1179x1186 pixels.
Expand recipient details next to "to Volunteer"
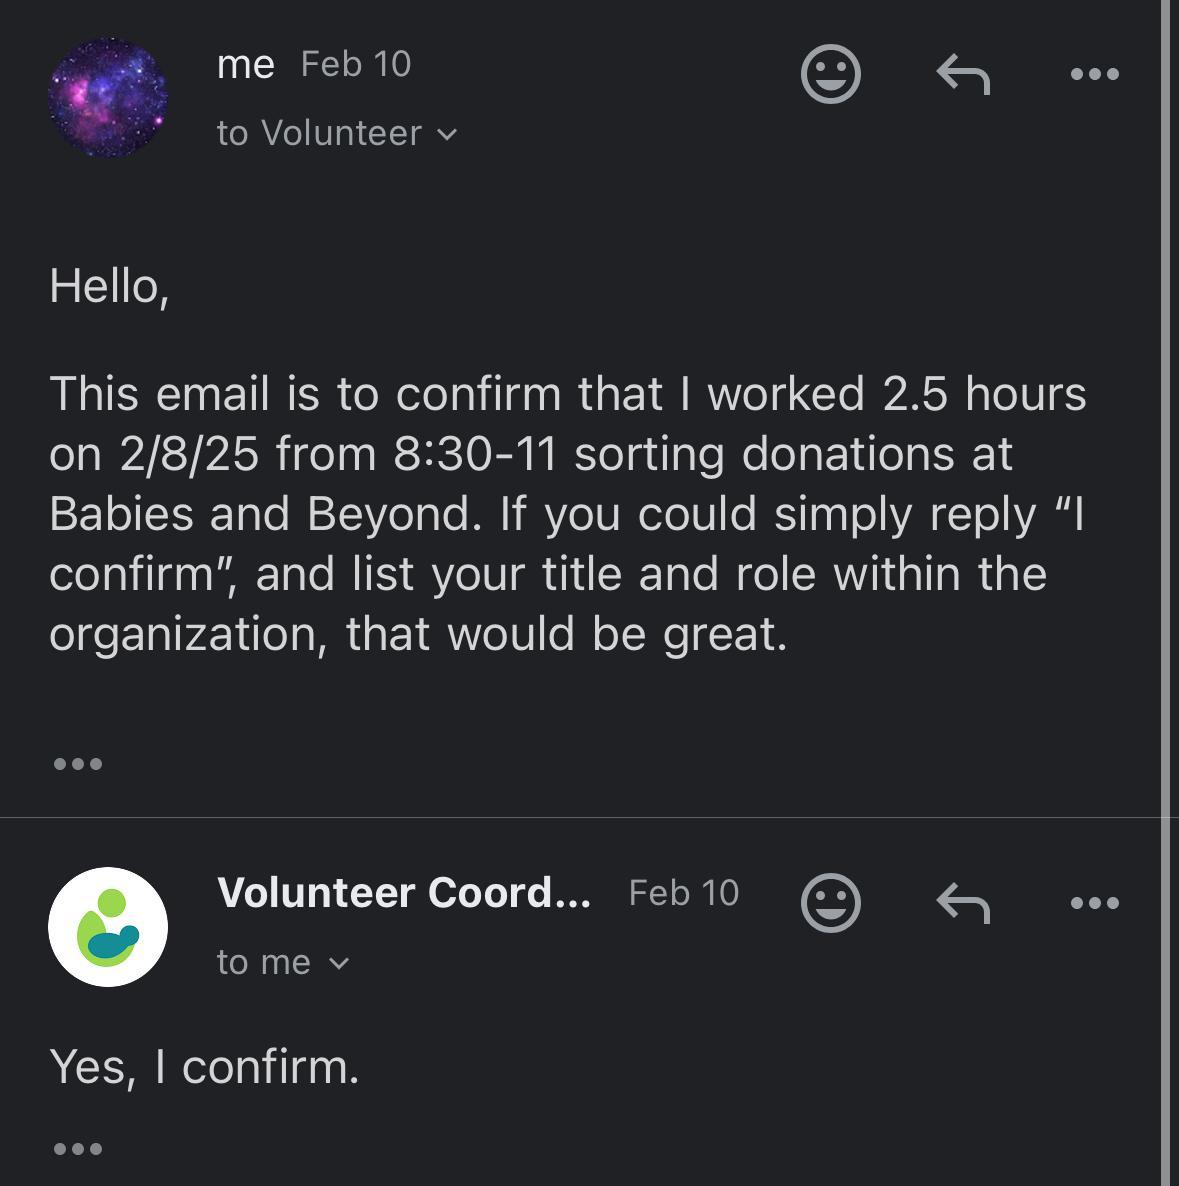point(448,134)
